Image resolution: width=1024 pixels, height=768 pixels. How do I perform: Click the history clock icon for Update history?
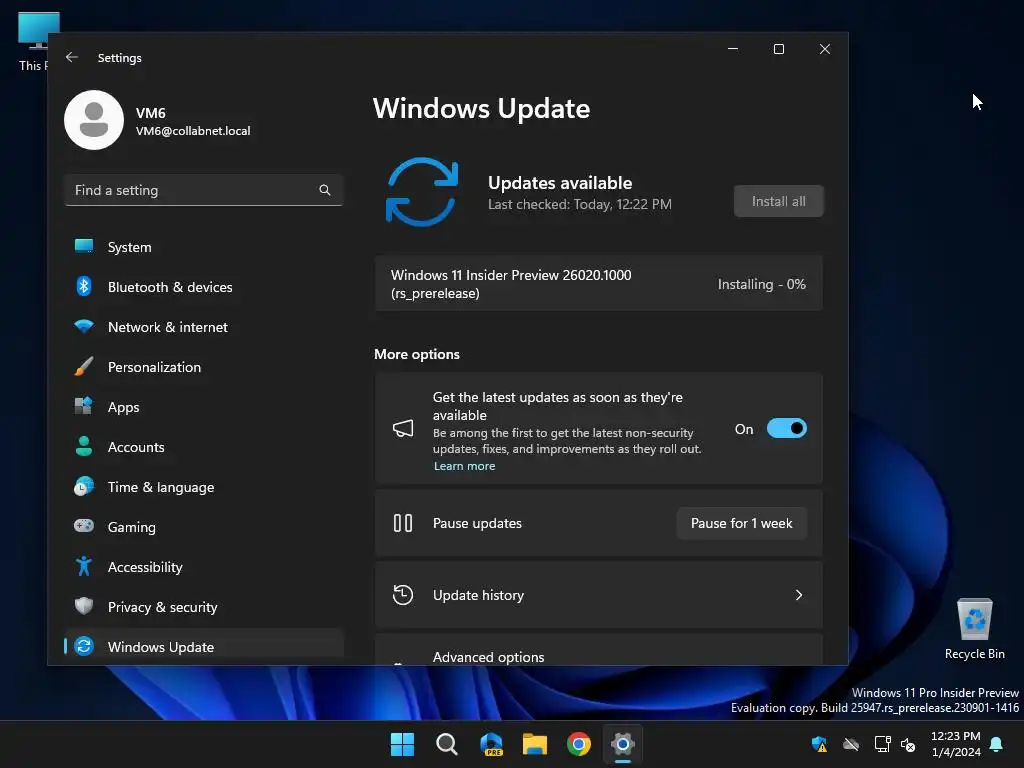coord(403,595)
